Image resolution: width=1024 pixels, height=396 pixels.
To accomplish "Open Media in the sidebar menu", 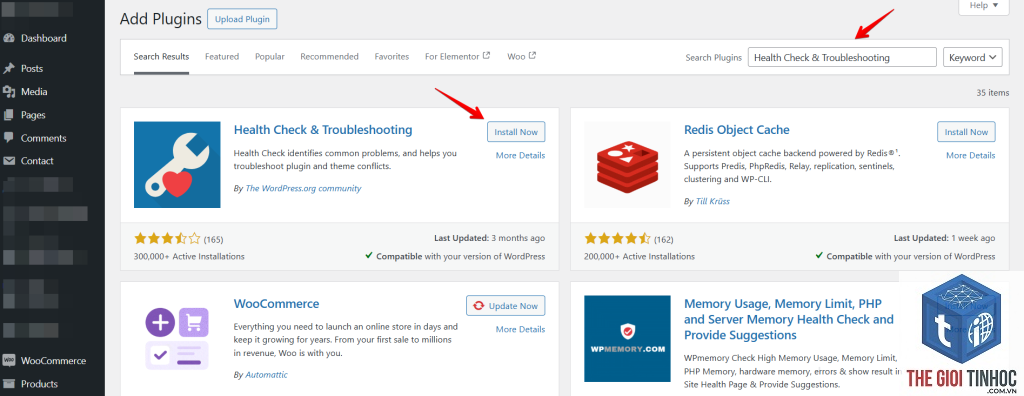I will (34, 92).
